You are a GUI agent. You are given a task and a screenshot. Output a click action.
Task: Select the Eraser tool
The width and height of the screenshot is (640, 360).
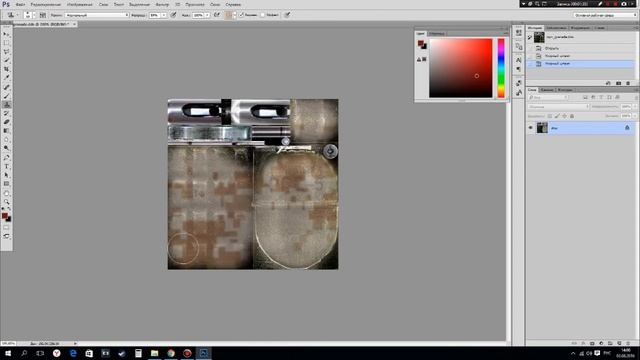pyautogui.click(x=7, y=122)
